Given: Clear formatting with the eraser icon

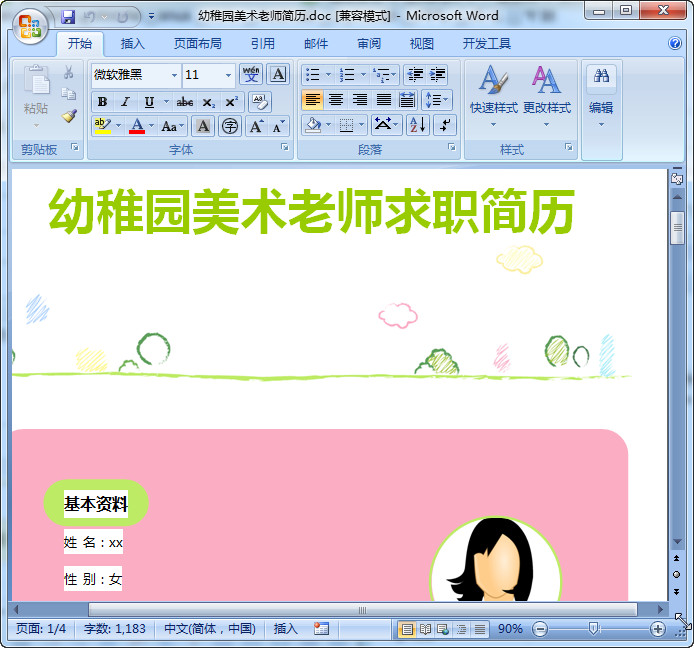Looking at the screenshot, I should pyautogui.click(x=260, y=102).
